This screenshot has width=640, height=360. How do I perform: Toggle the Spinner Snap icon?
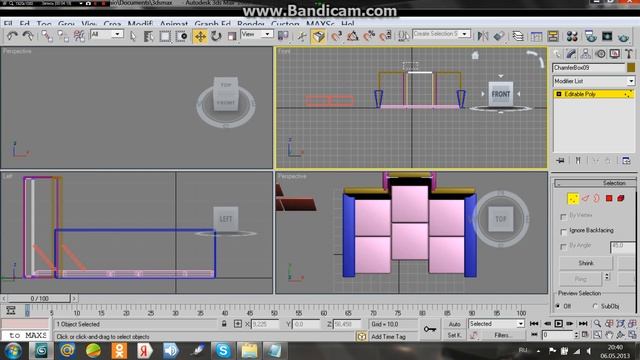pyautogui.click(x=385, y=36)
